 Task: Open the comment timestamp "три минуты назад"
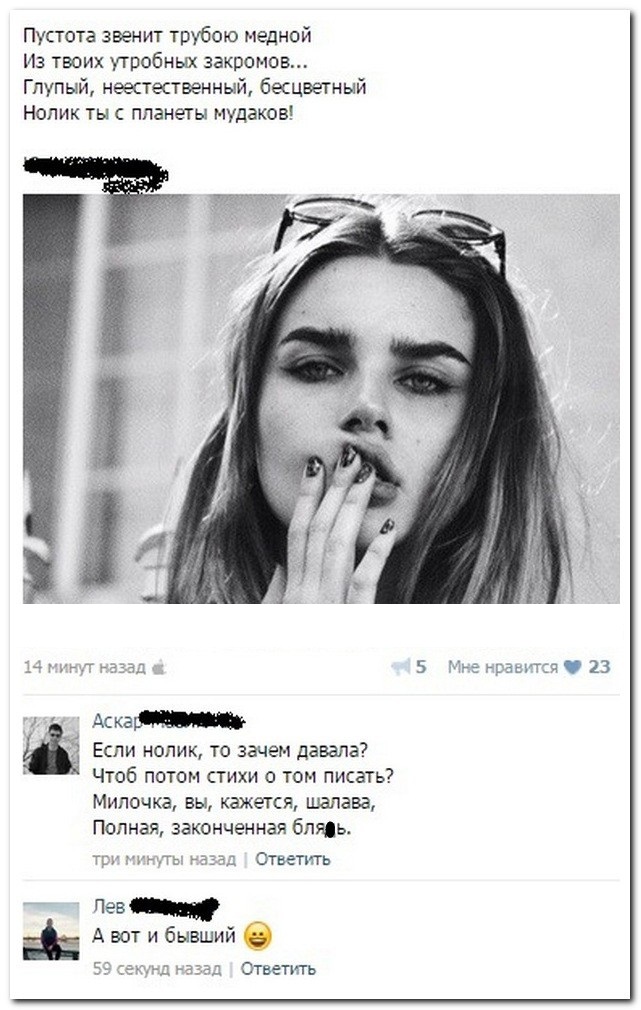pos(164,859)
